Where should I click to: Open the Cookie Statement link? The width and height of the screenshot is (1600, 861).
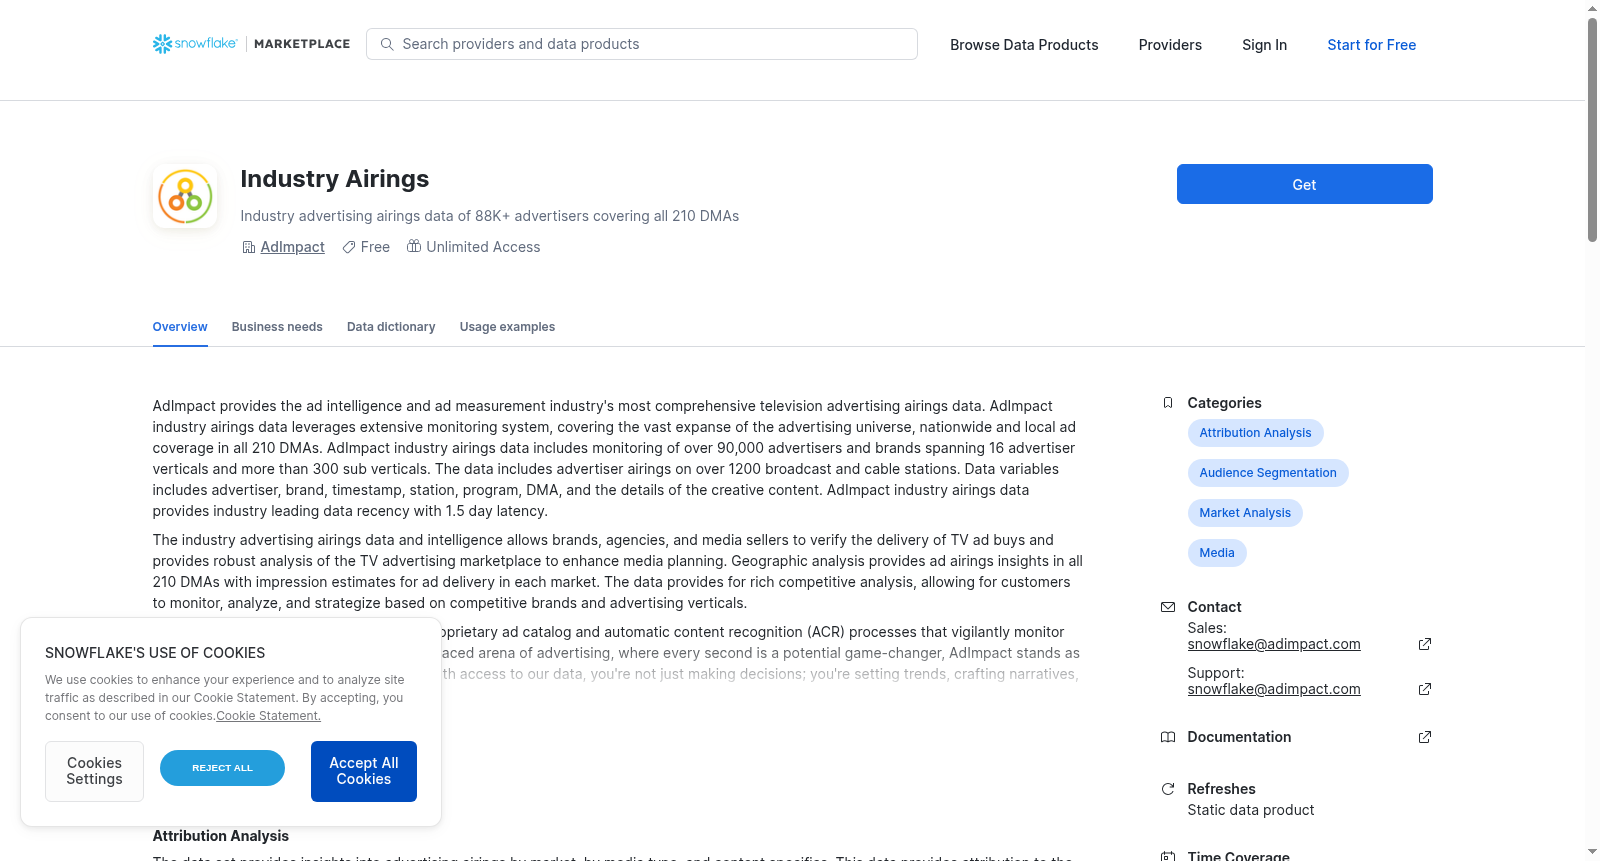click(269, 716)
